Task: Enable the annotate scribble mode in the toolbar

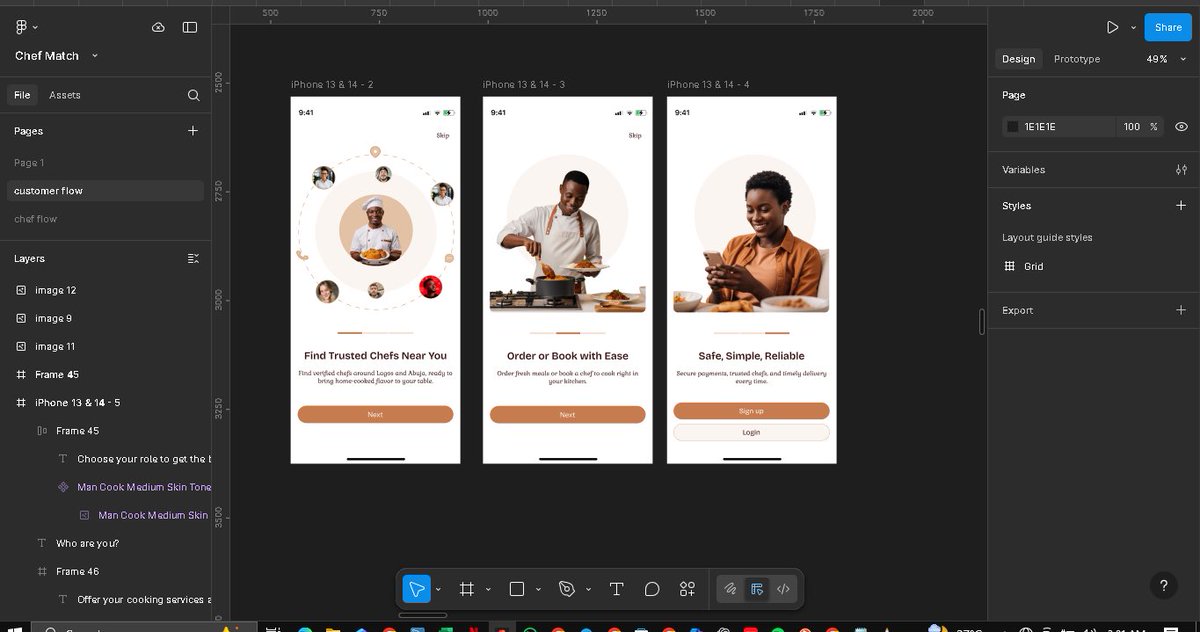Action: (x=730, y=589)
